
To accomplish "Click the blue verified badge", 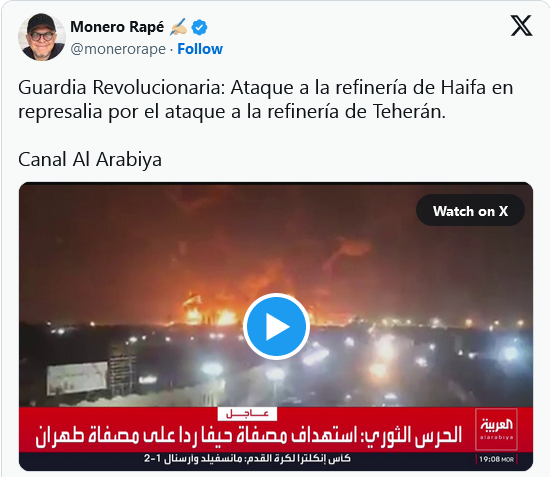I will 199,27.
